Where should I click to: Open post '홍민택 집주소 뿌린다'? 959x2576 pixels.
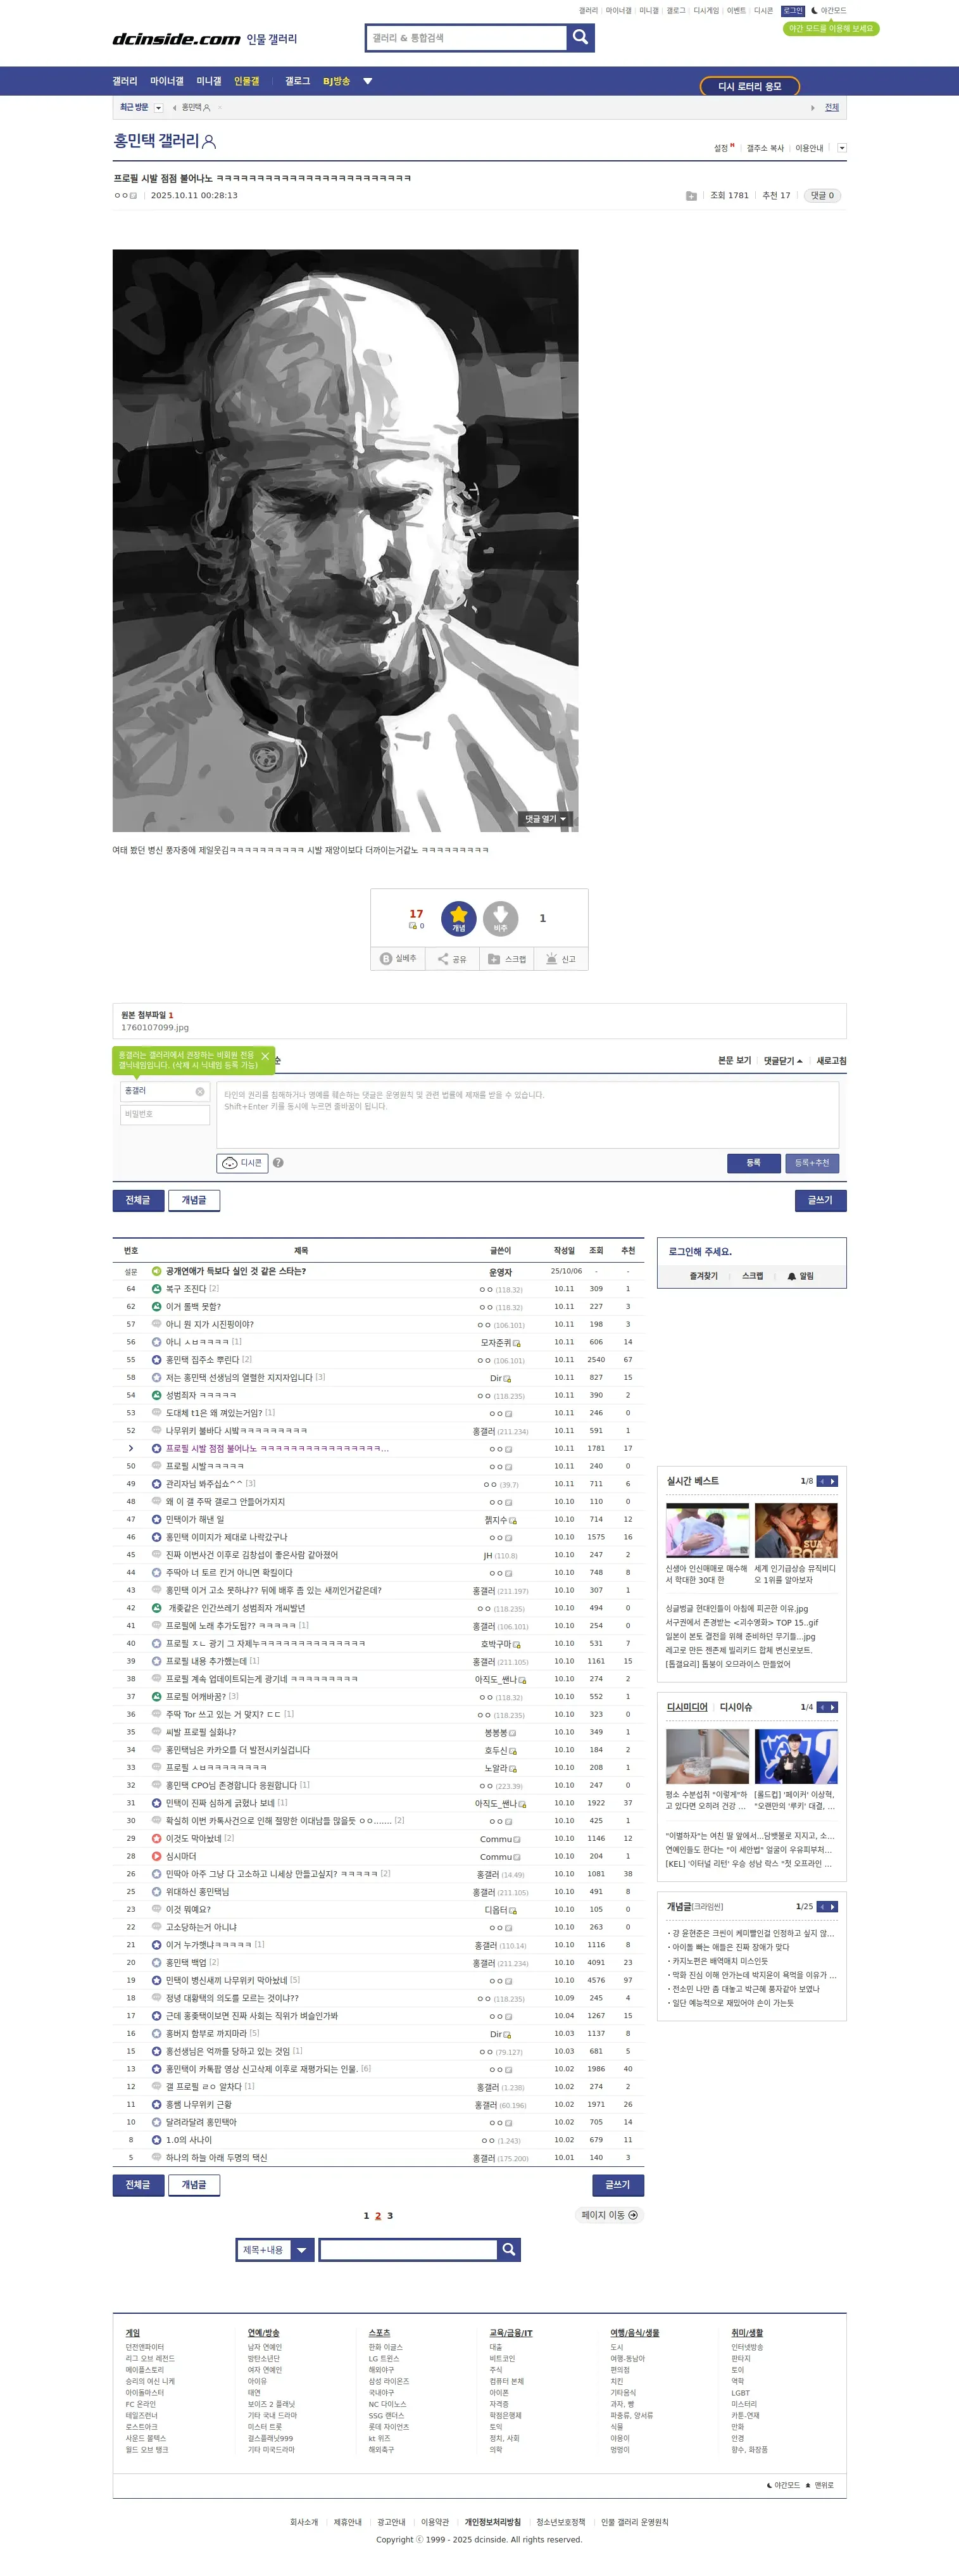coord(202,1360)
